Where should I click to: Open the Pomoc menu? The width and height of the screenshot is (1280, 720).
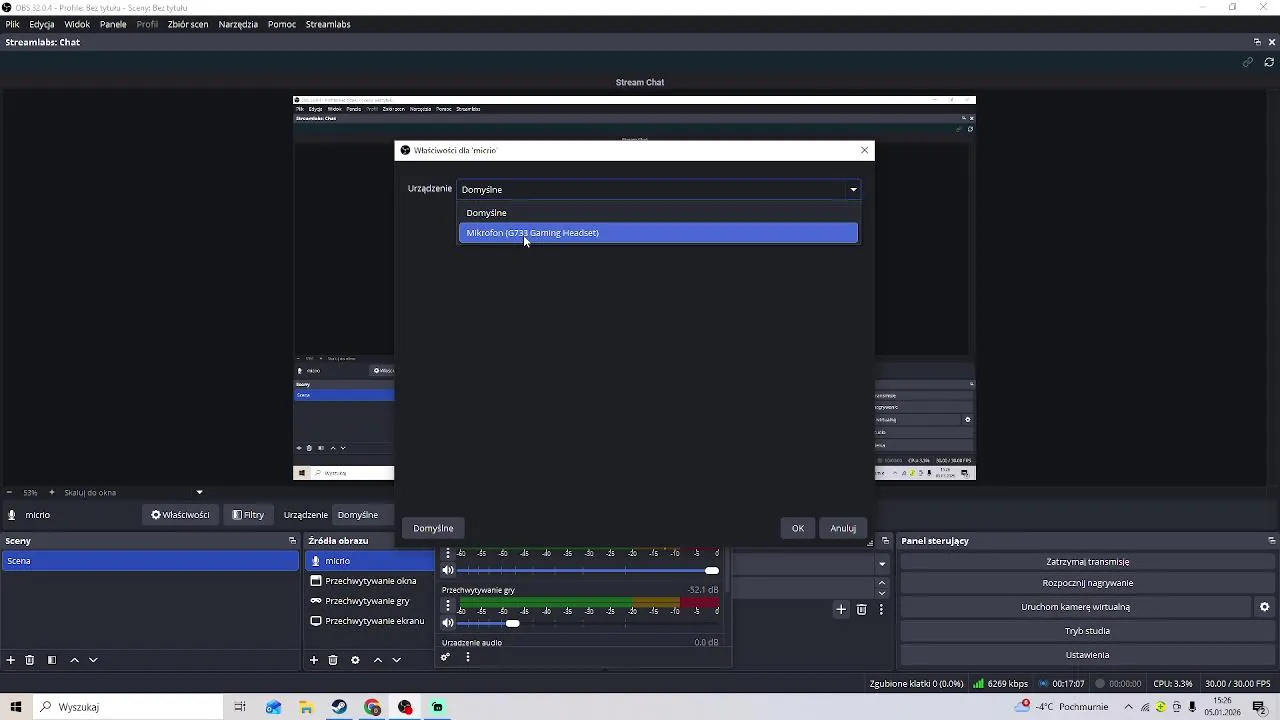tap(282, 24)
